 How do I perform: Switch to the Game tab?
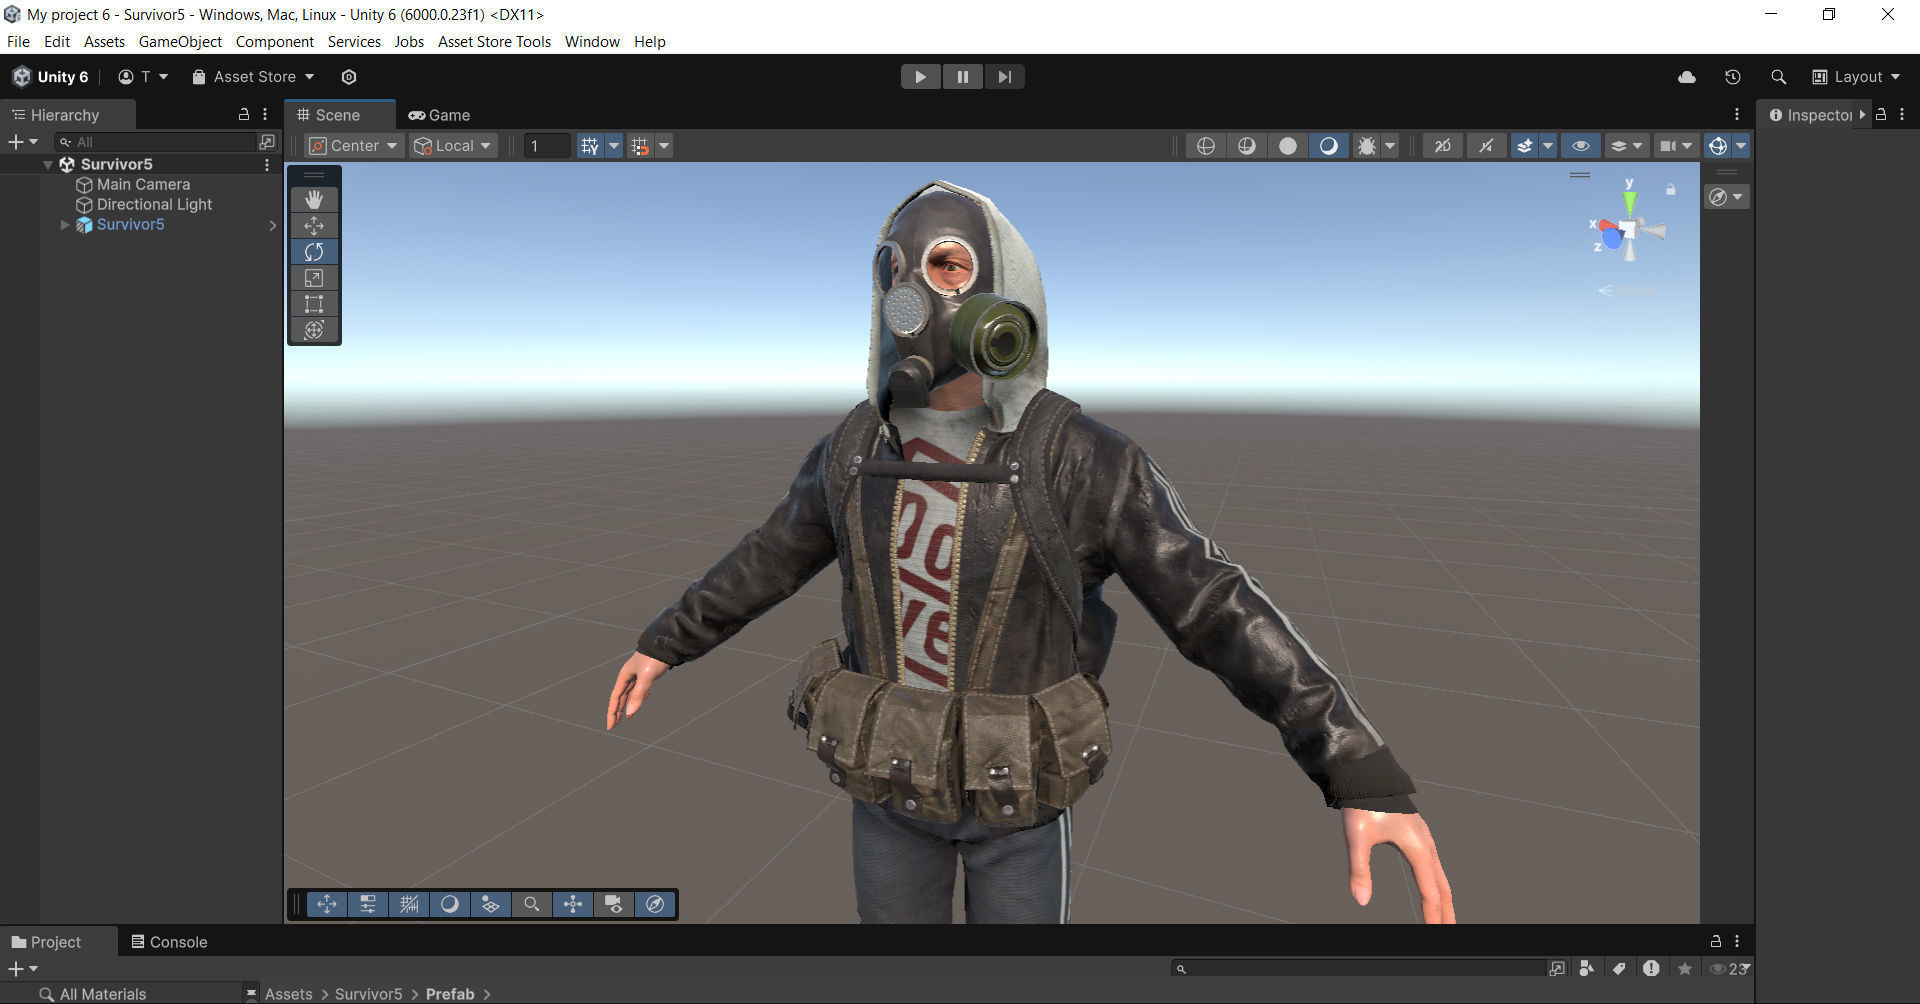(439, 115)
